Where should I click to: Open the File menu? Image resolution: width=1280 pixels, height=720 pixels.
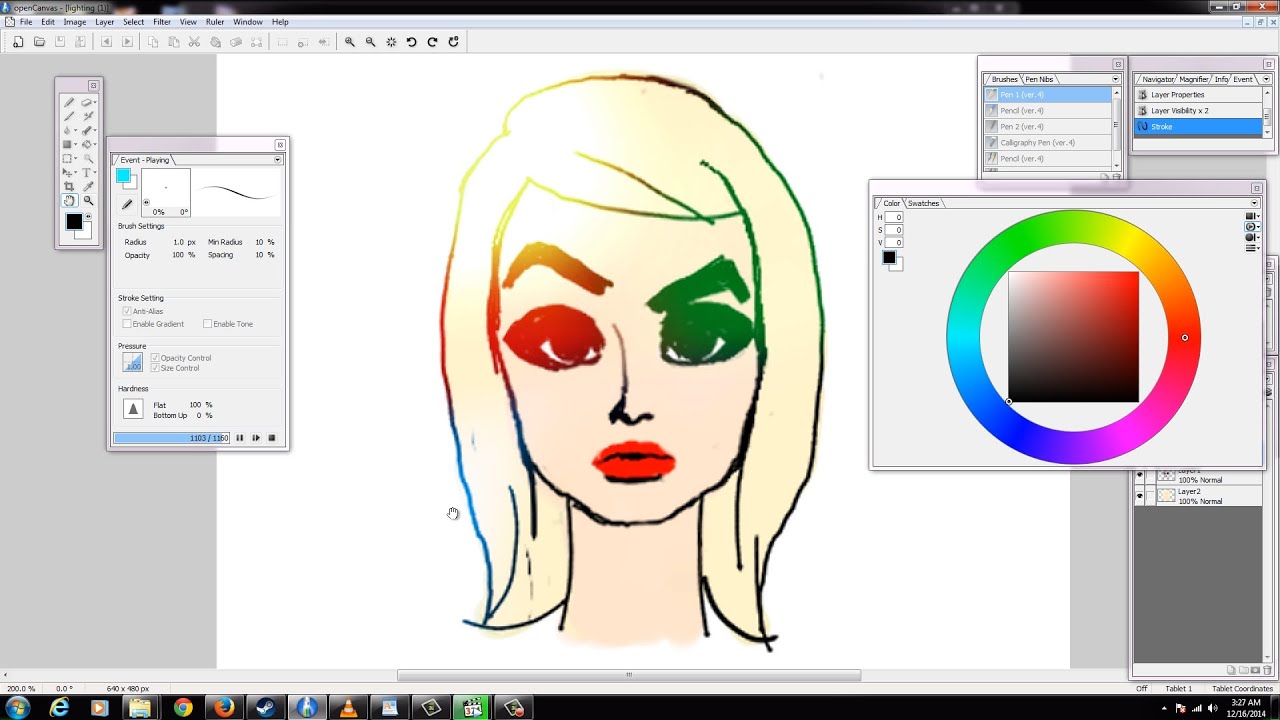pyautogui.click(x=26, y=22)
